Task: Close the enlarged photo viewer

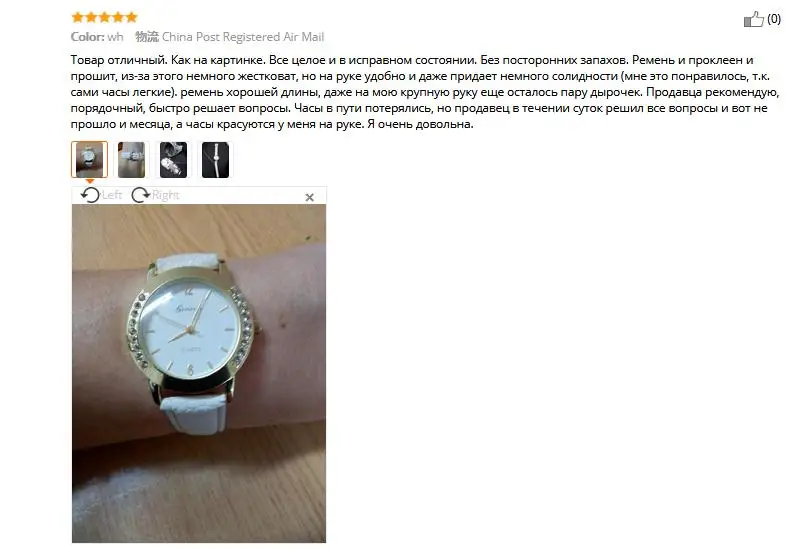Action: 310,197
